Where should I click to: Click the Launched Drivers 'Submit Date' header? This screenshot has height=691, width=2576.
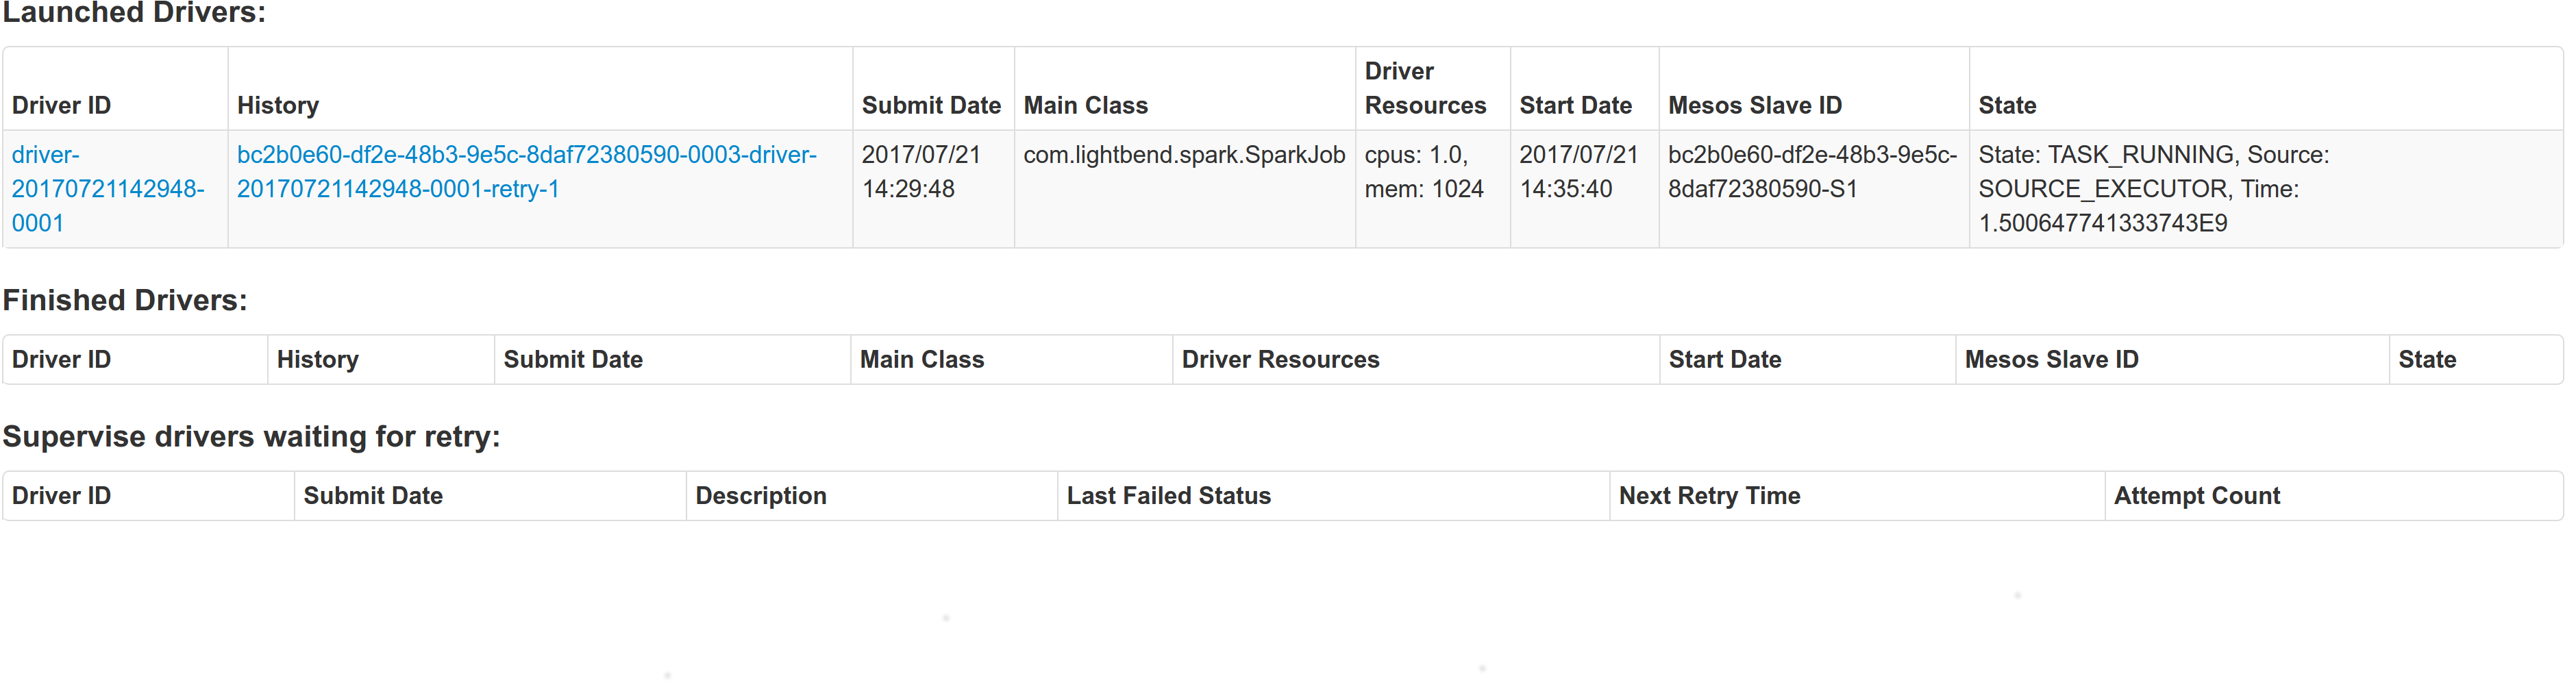point(931,105)
